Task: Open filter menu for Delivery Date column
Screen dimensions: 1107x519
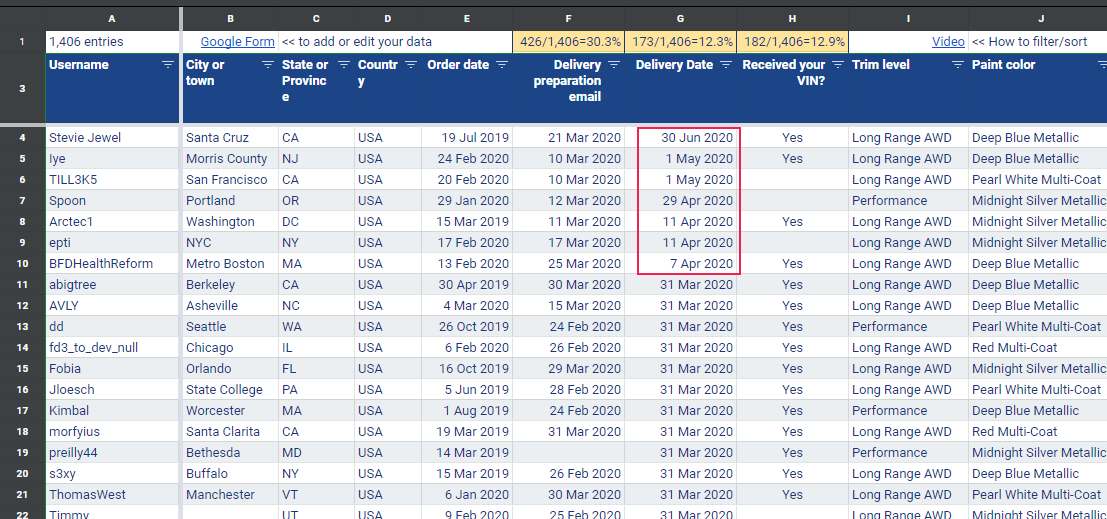Action: click(x=726, y=65)
